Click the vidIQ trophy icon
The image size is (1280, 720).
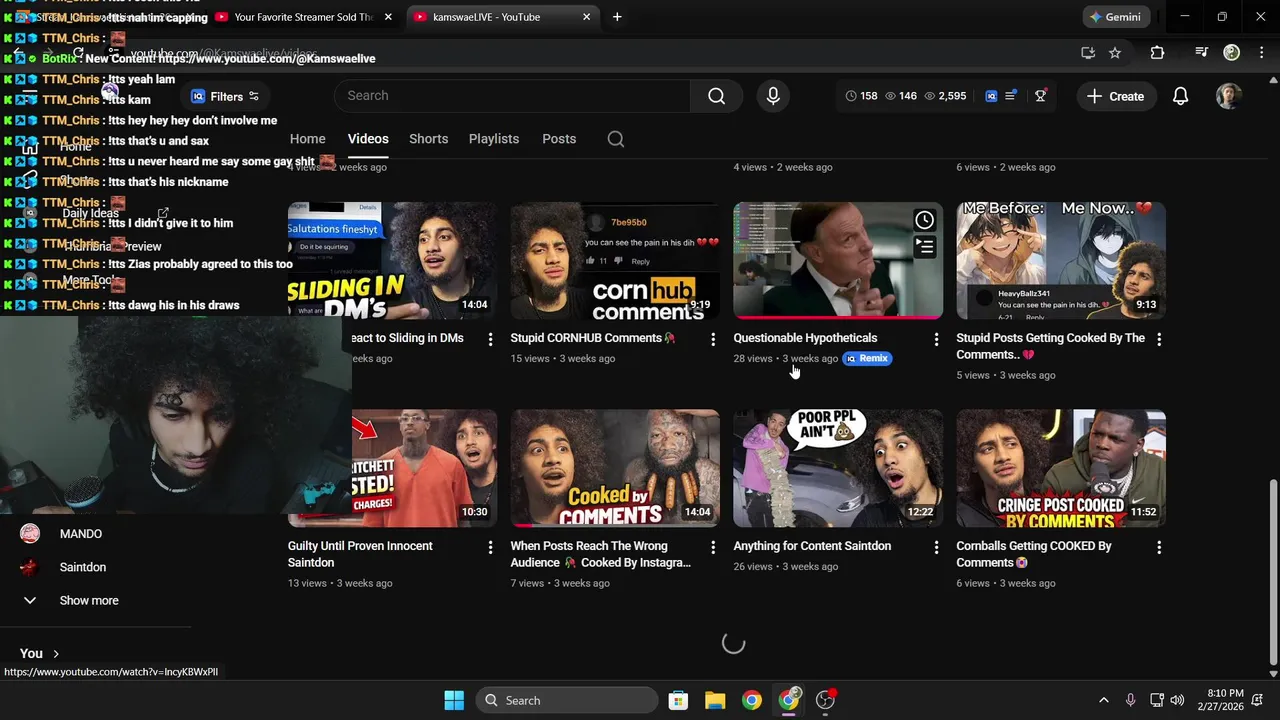pos(1041,95)
